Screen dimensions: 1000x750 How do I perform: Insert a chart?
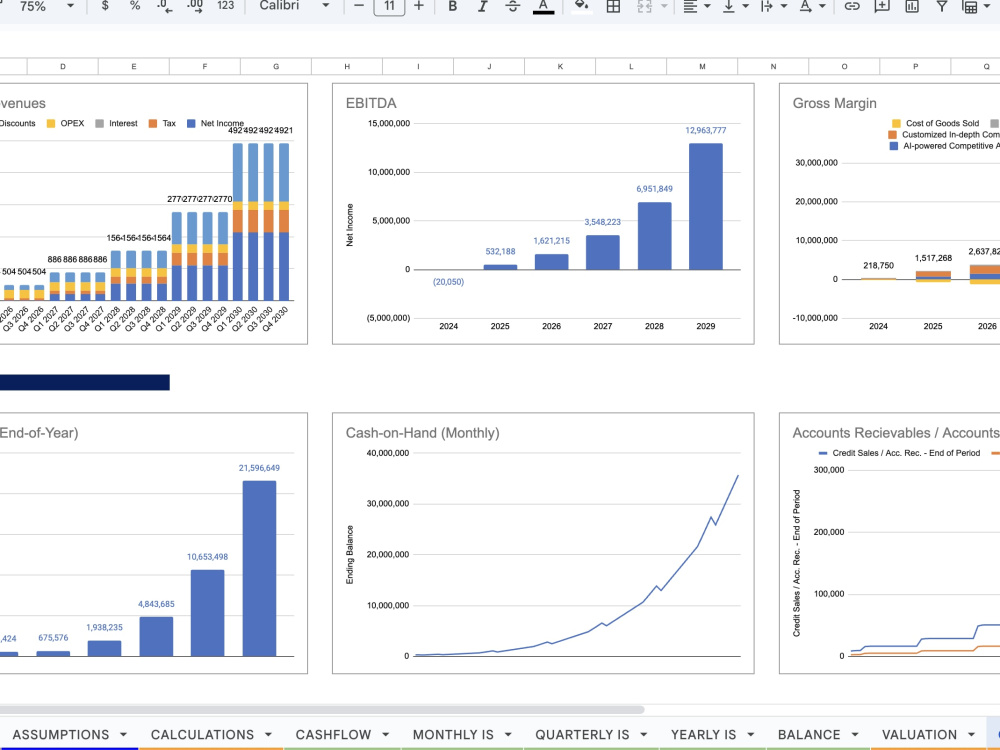click(x=911, y=6)
